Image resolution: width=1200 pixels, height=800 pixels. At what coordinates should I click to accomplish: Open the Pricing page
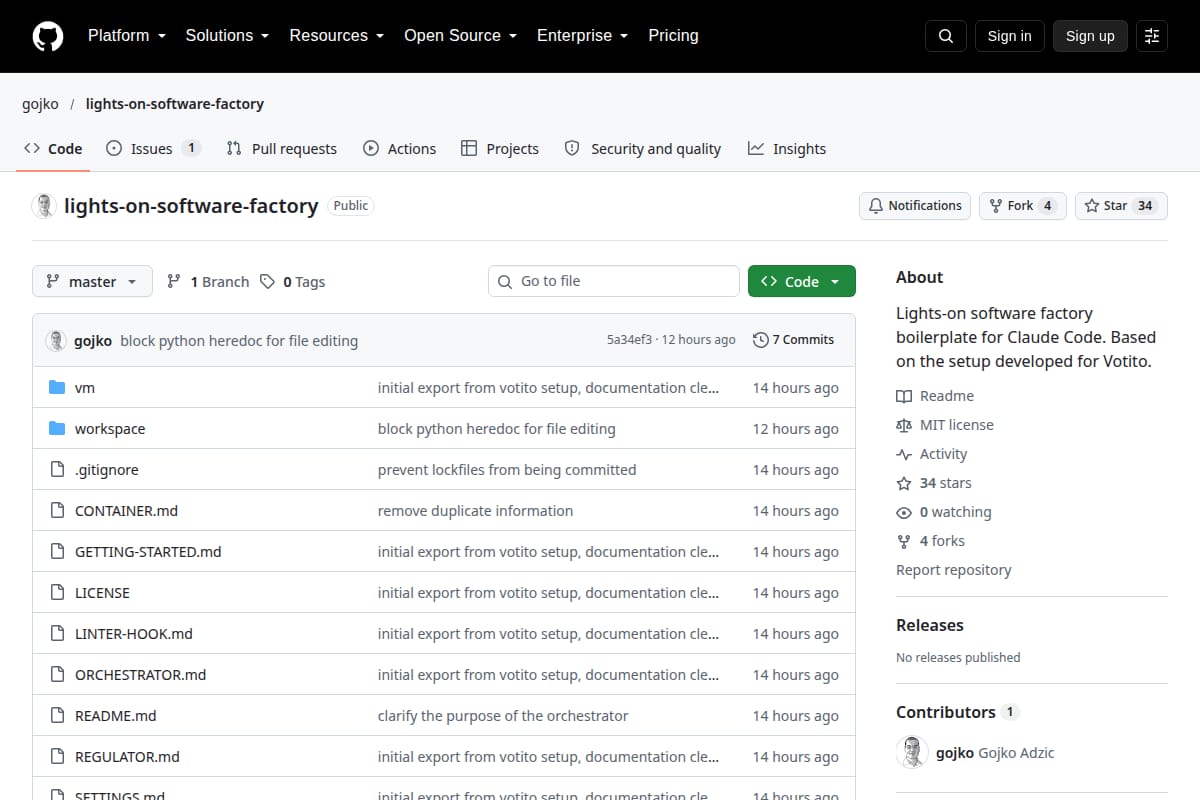tap(673, 36)
